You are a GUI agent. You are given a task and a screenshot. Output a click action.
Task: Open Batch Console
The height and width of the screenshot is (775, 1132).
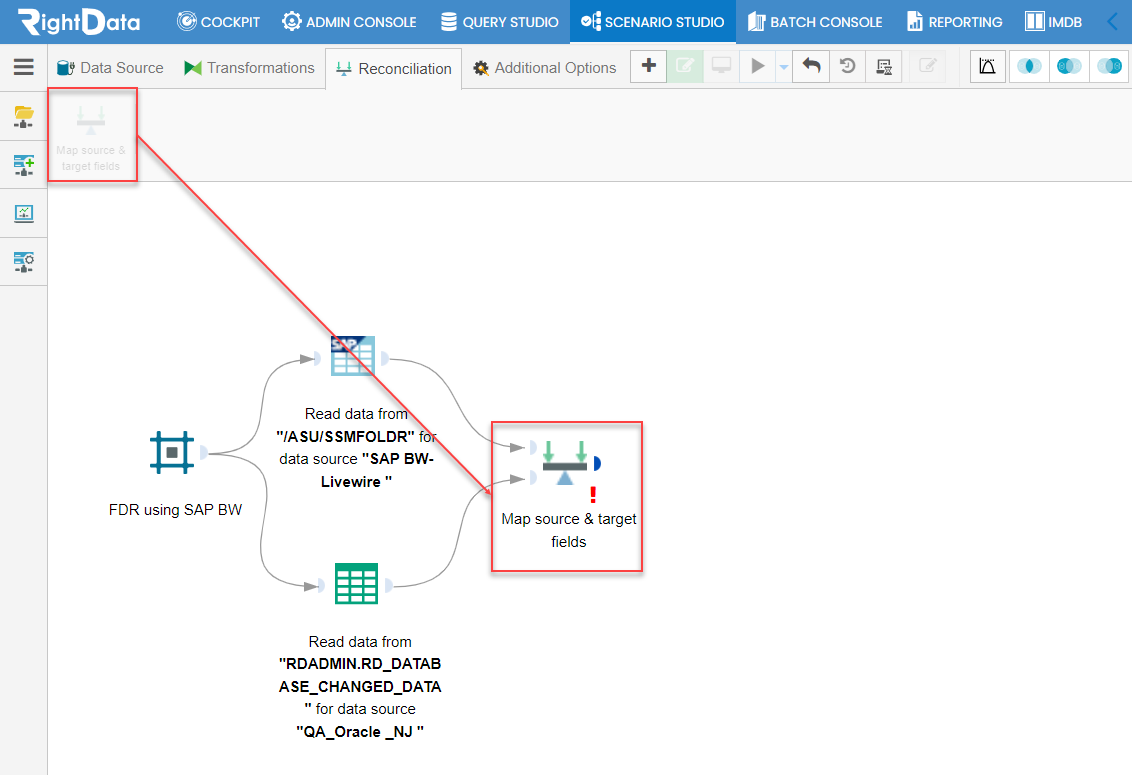pyautogui.click(x=814, y=22)
